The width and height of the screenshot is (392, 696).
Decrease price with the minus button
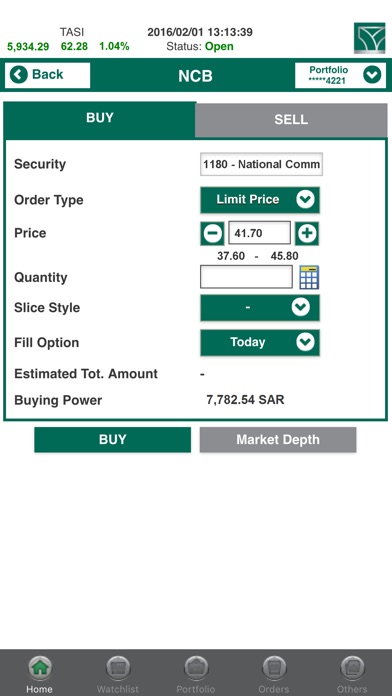coord(212,233)
